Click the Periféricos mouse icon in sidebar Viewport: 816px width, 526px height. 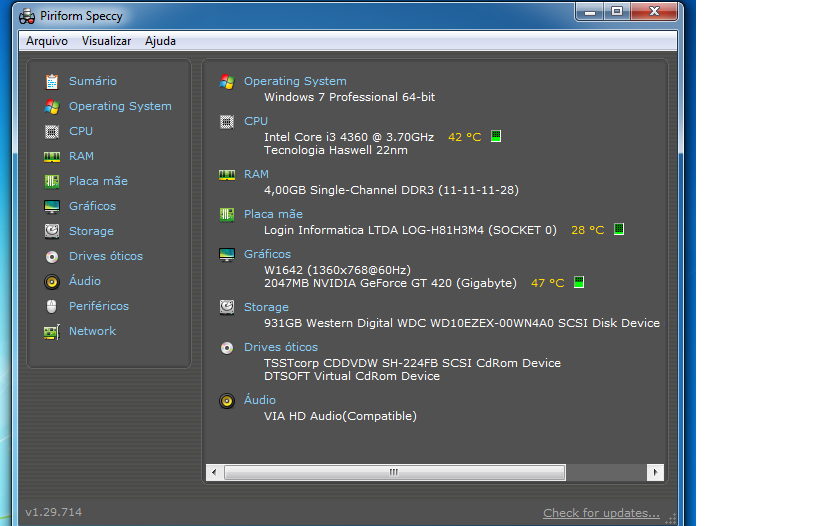tap(52, 306)
